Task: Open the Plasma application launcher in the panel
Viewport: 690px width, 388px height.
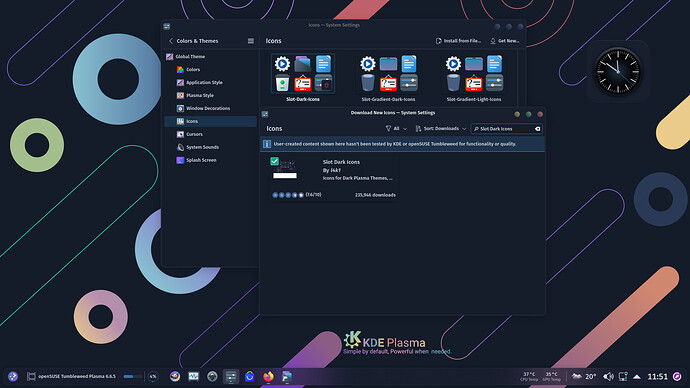Action: pos(13,377)
